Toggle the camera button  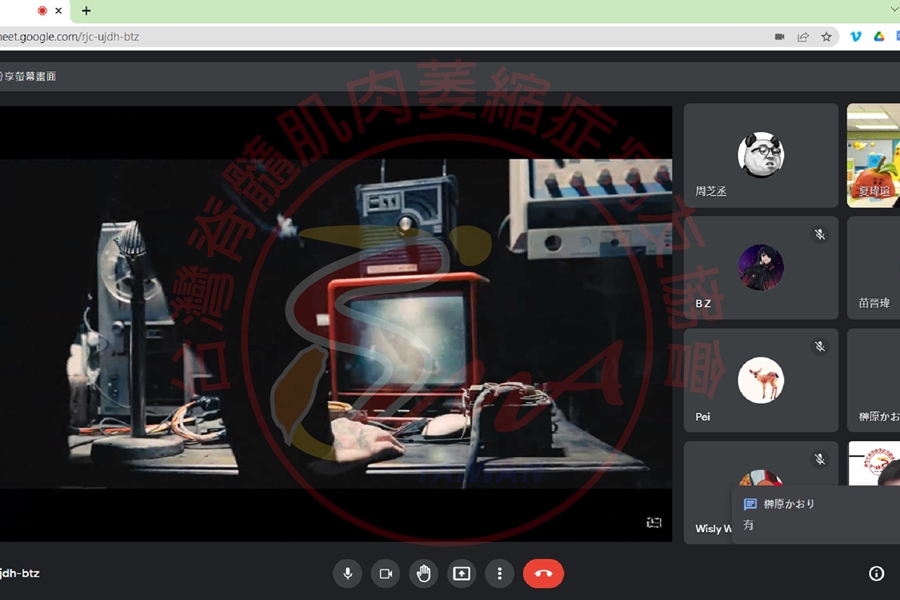(x=386, y=573)
